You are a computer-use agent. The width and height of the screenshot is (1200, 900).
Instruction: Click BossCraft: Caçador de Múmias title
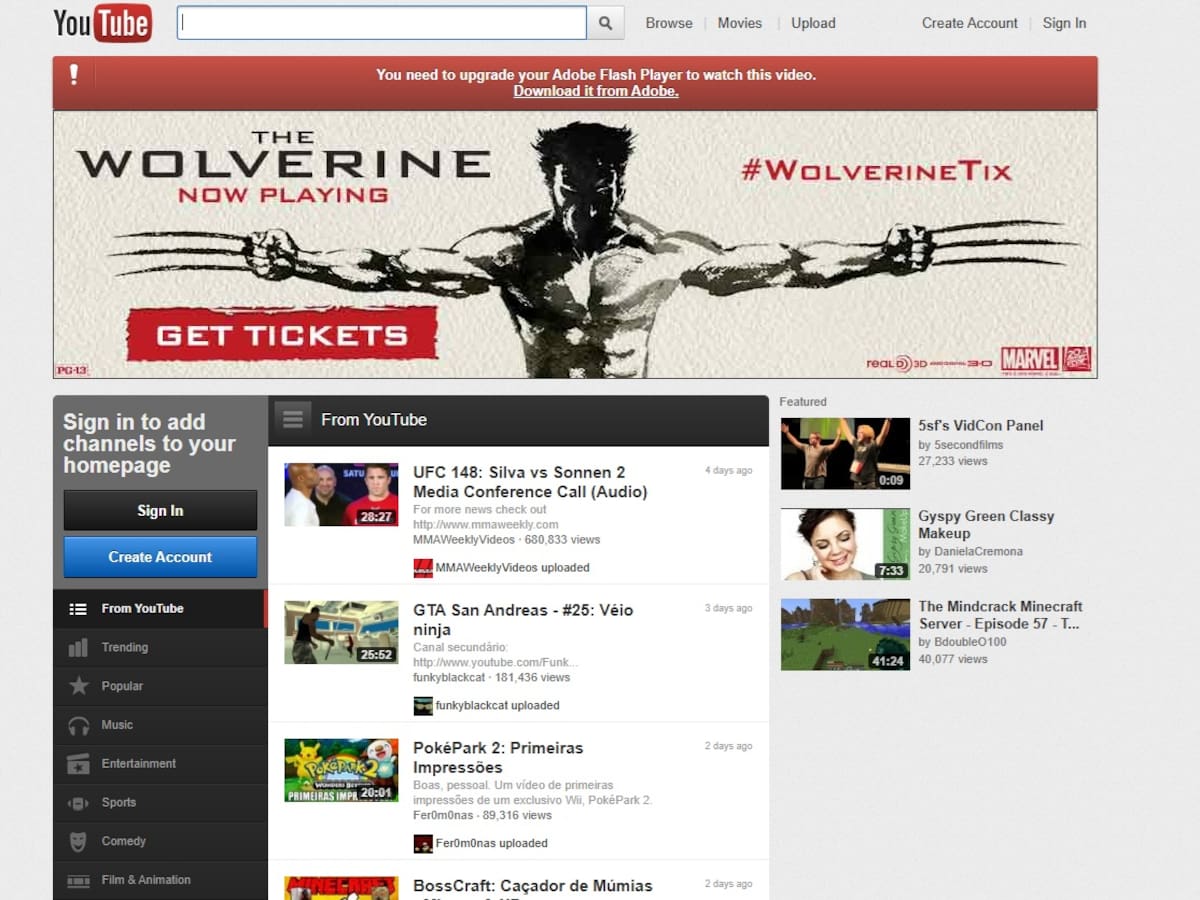tap(533, 888)
